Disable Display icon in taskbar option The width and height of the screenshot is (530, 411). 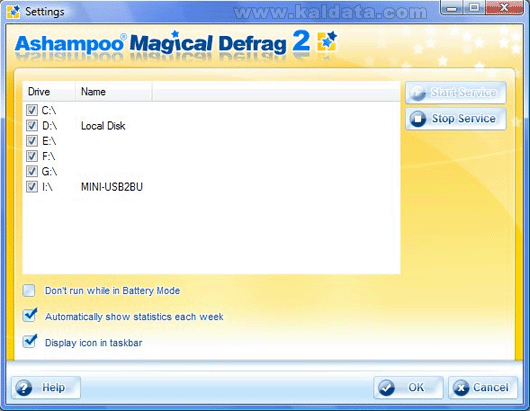pyautogui.click(x=30, y=341)
